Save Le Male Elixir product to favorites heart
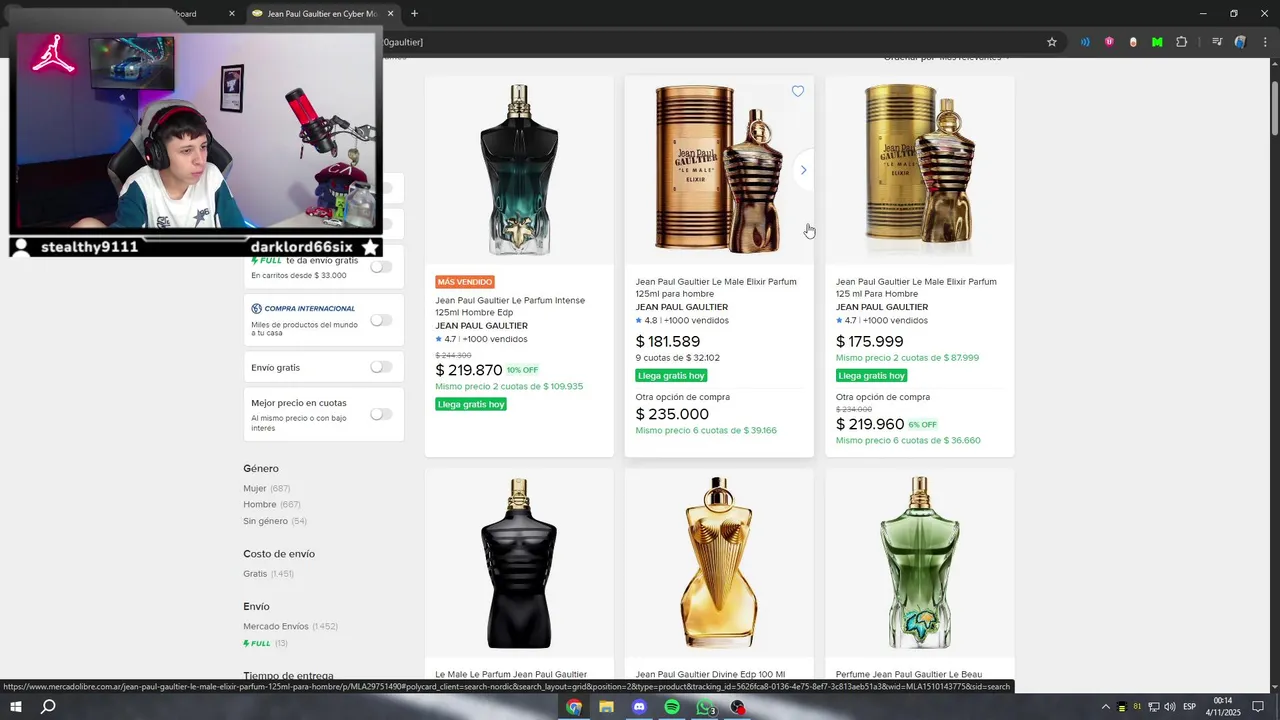The height and width of the screenshot is (720, 1280). (798, 91)
